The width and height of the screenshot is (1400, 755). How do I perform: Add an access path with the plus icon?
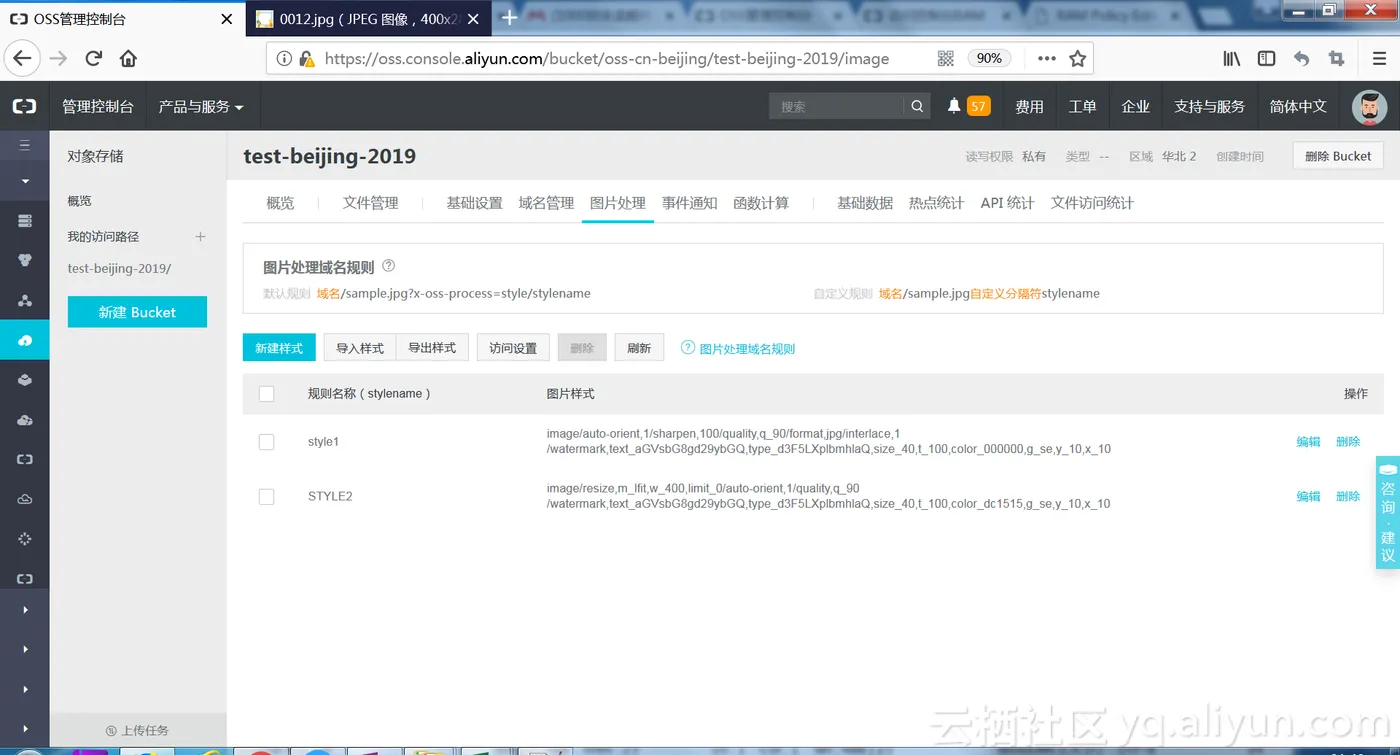tap(200, 237)
